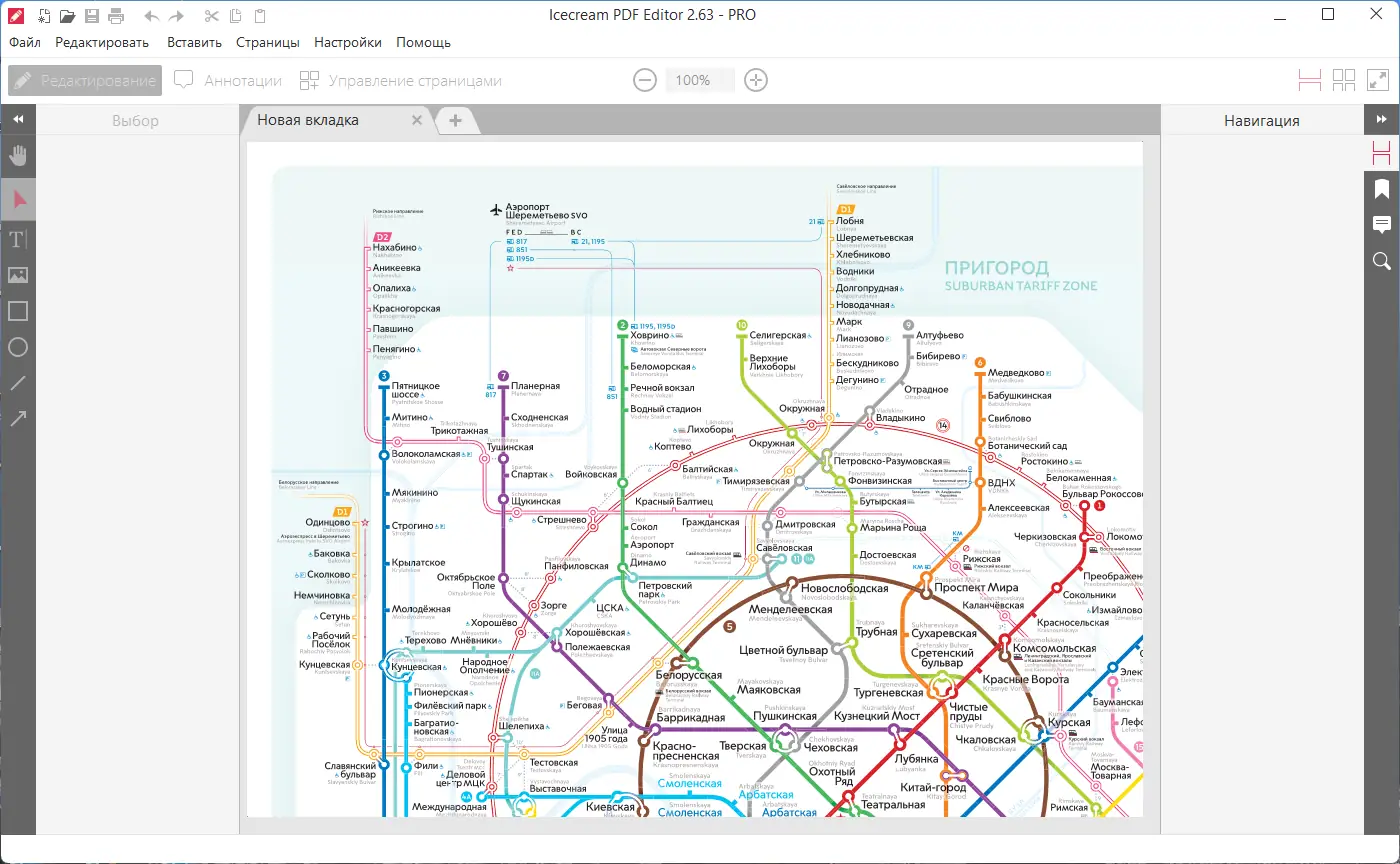Open the Файл menu
The image size is (1400, 864).
point(25,43)
